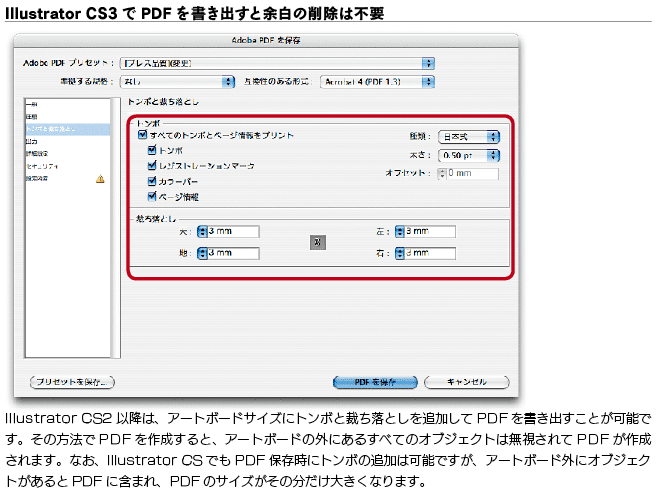Viewport: 656px width, 496px height.
Task: Select 出力 in the category list
Action: tap(67, 141)
